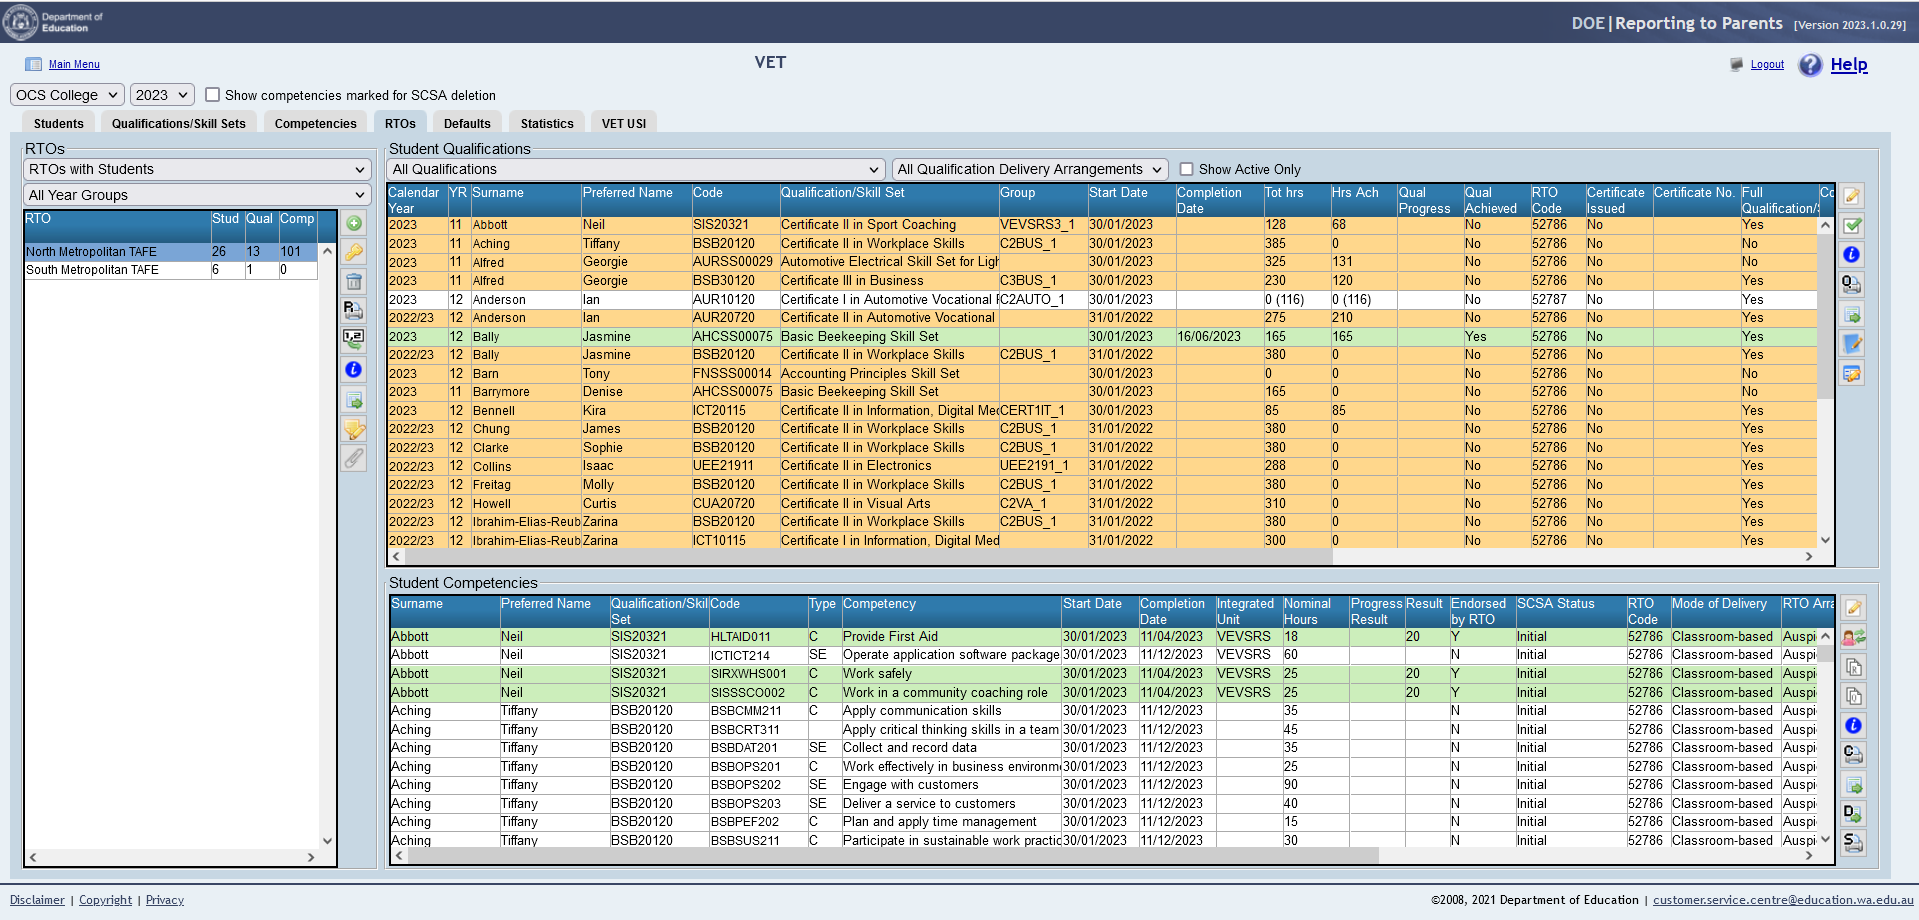Screen dimensions: 1919x920
Task: Click the green add RTO icon
Action: click(354, 223)
